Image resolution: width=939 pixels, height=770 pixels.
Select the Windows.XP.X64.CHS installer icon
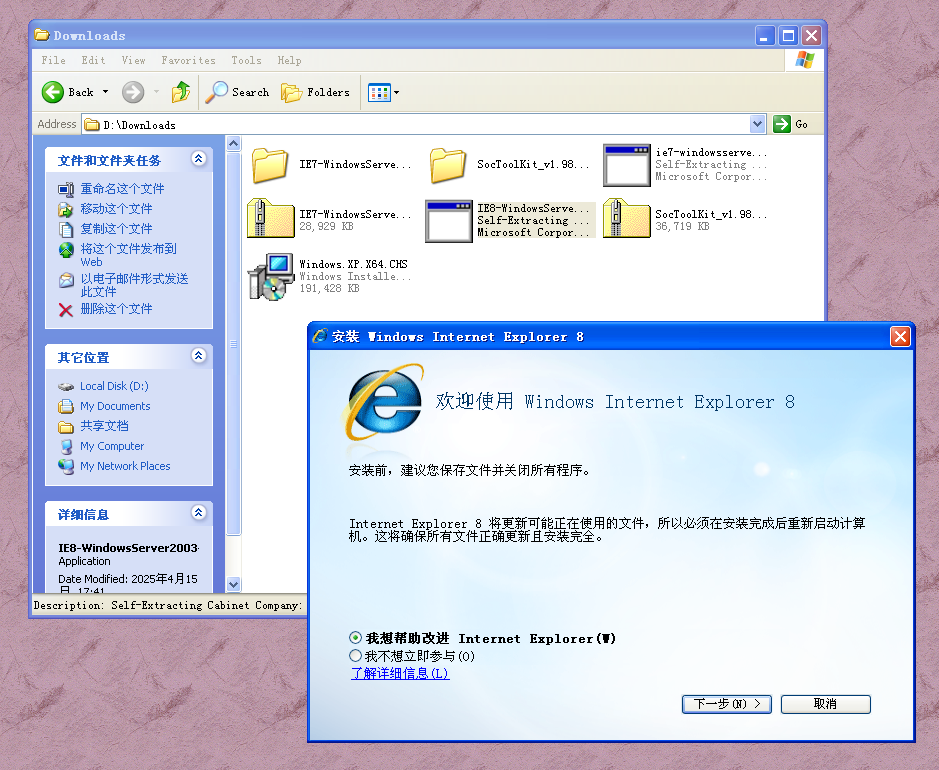click(x=271, y=277)
